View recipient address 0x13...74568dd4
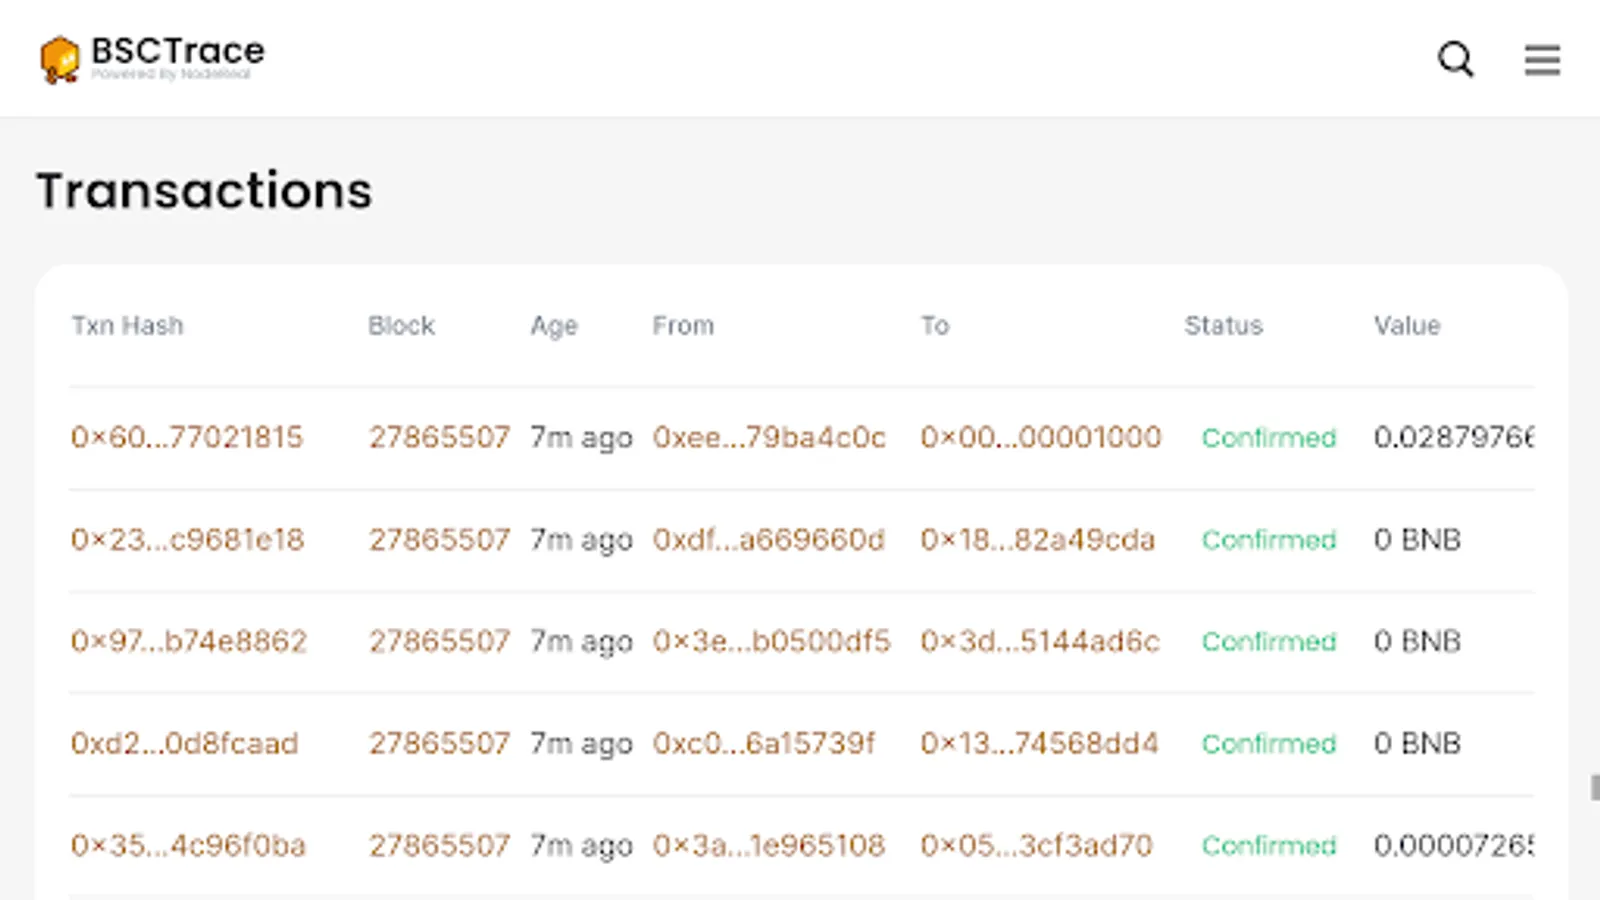 1039,744
